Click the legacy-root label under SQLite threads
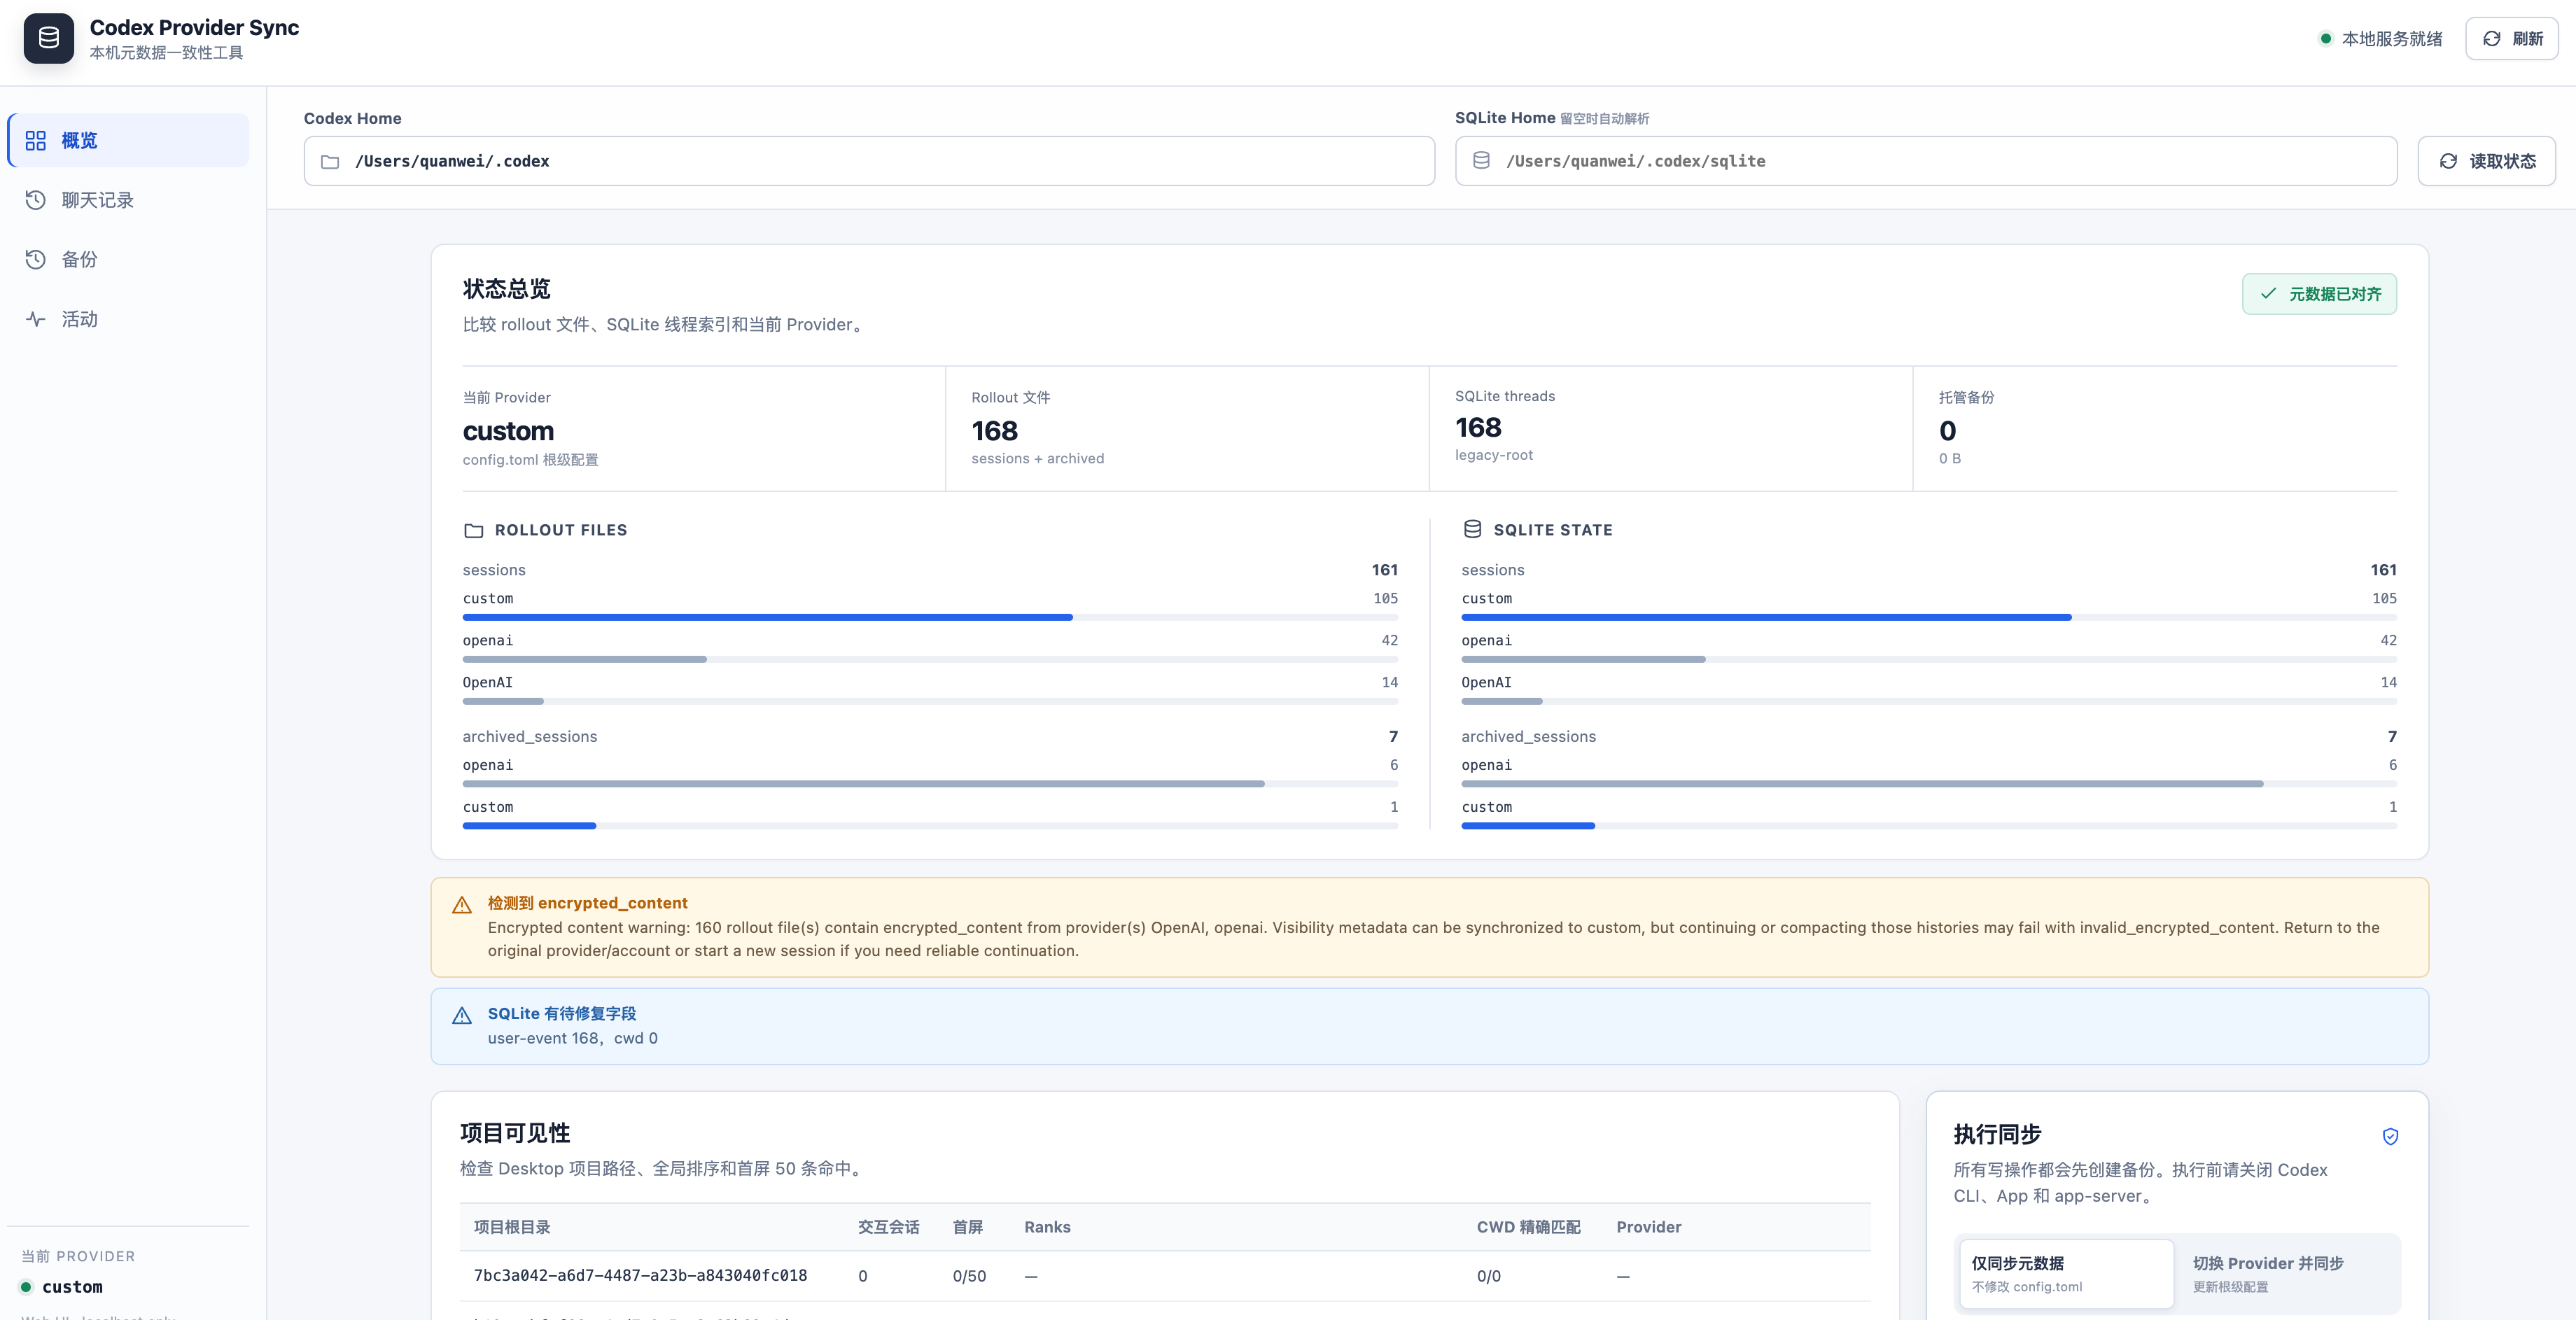This screenshot has height=1320, width=2576. point(1494,456)
